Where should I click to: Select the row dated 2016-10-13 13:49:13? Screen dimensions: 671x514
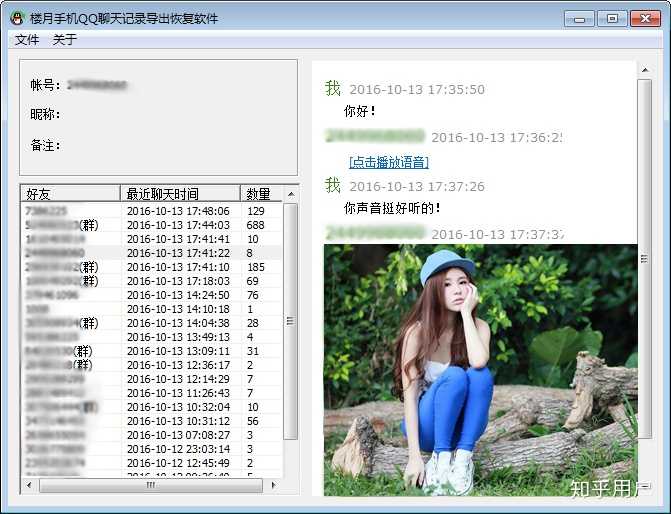click(x=151, y=337)
